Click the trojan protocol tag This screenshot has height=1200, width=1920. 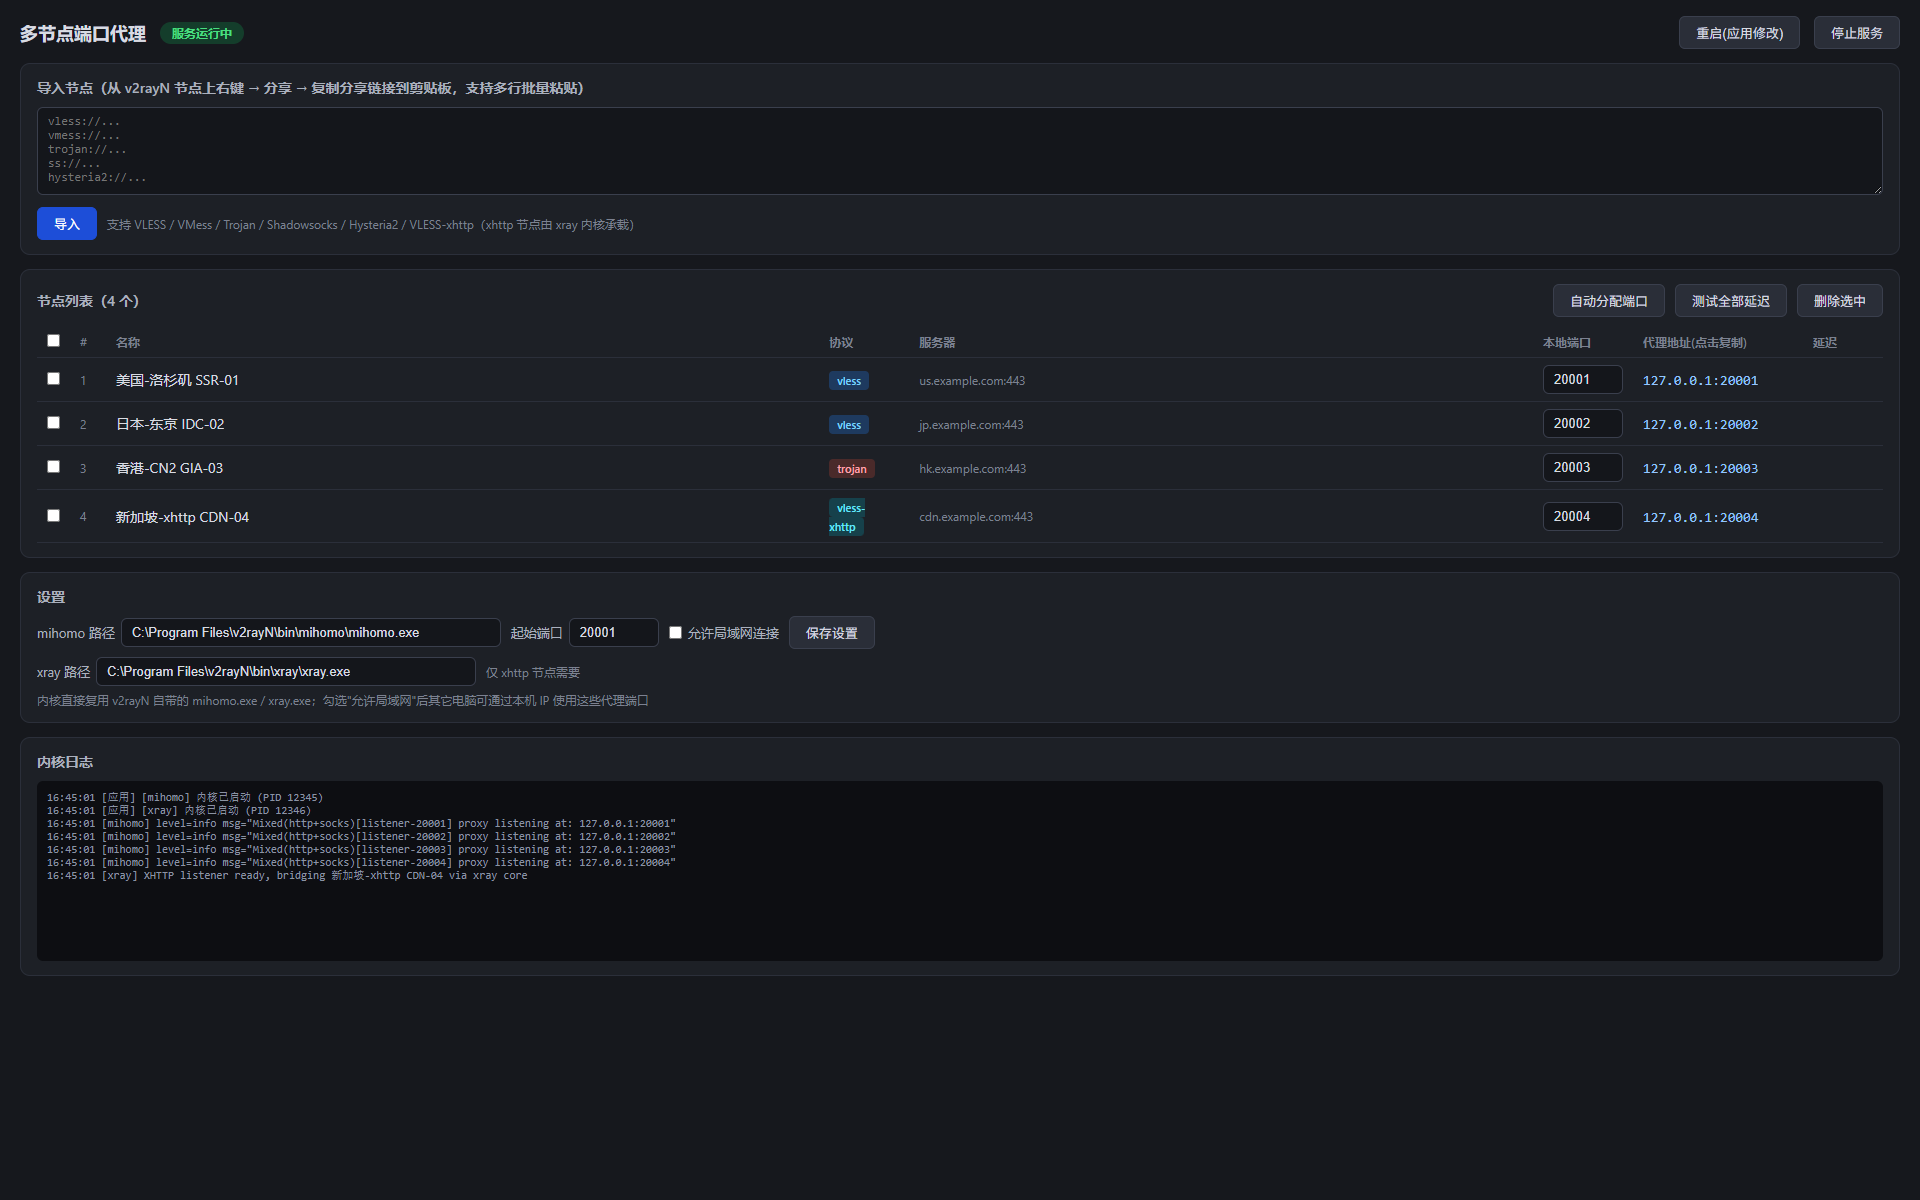pyautogui.click(x=852, y=469)
